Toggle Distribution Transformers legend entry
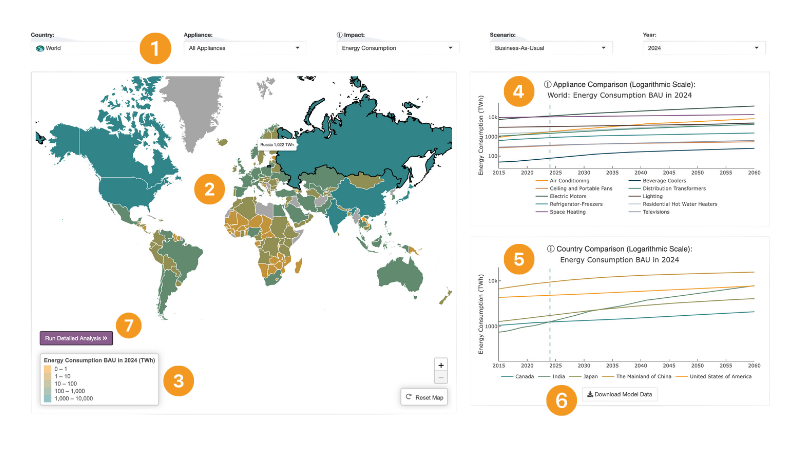The height and width of the screenshot is (450, 800). point(667,188)
